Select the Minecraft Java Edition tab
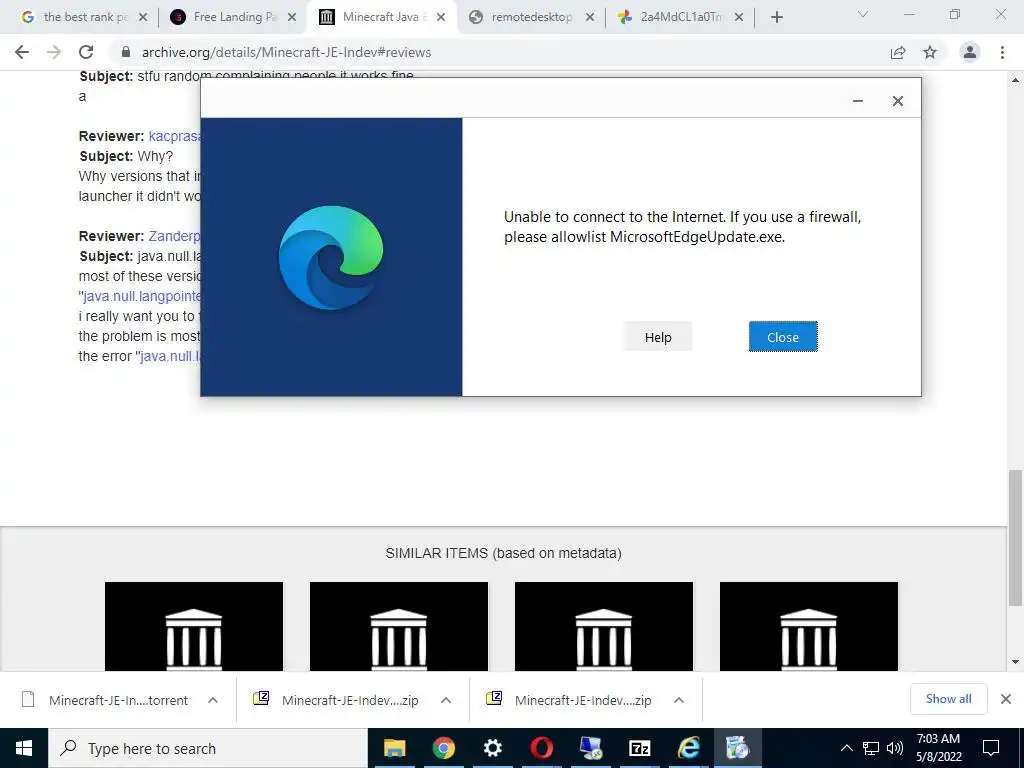The width and height of the screenshot is (1024, 768). tap(383, 17)
